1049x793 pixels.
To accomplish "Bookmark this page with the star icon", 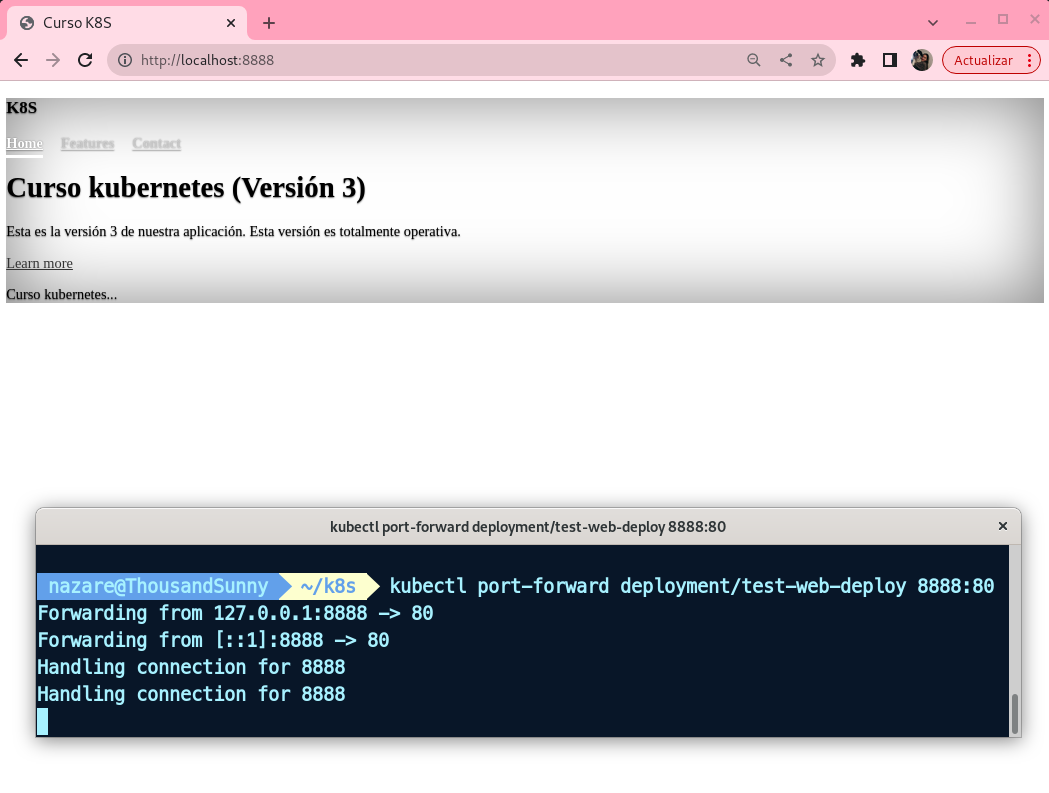I will [x=818, y=60].
